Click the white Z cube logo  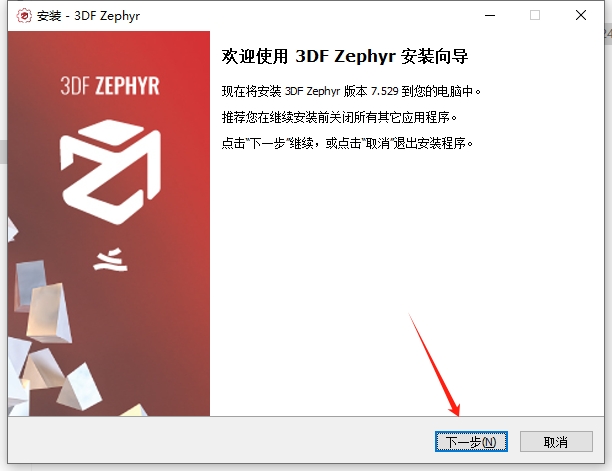tap(110, 172)
